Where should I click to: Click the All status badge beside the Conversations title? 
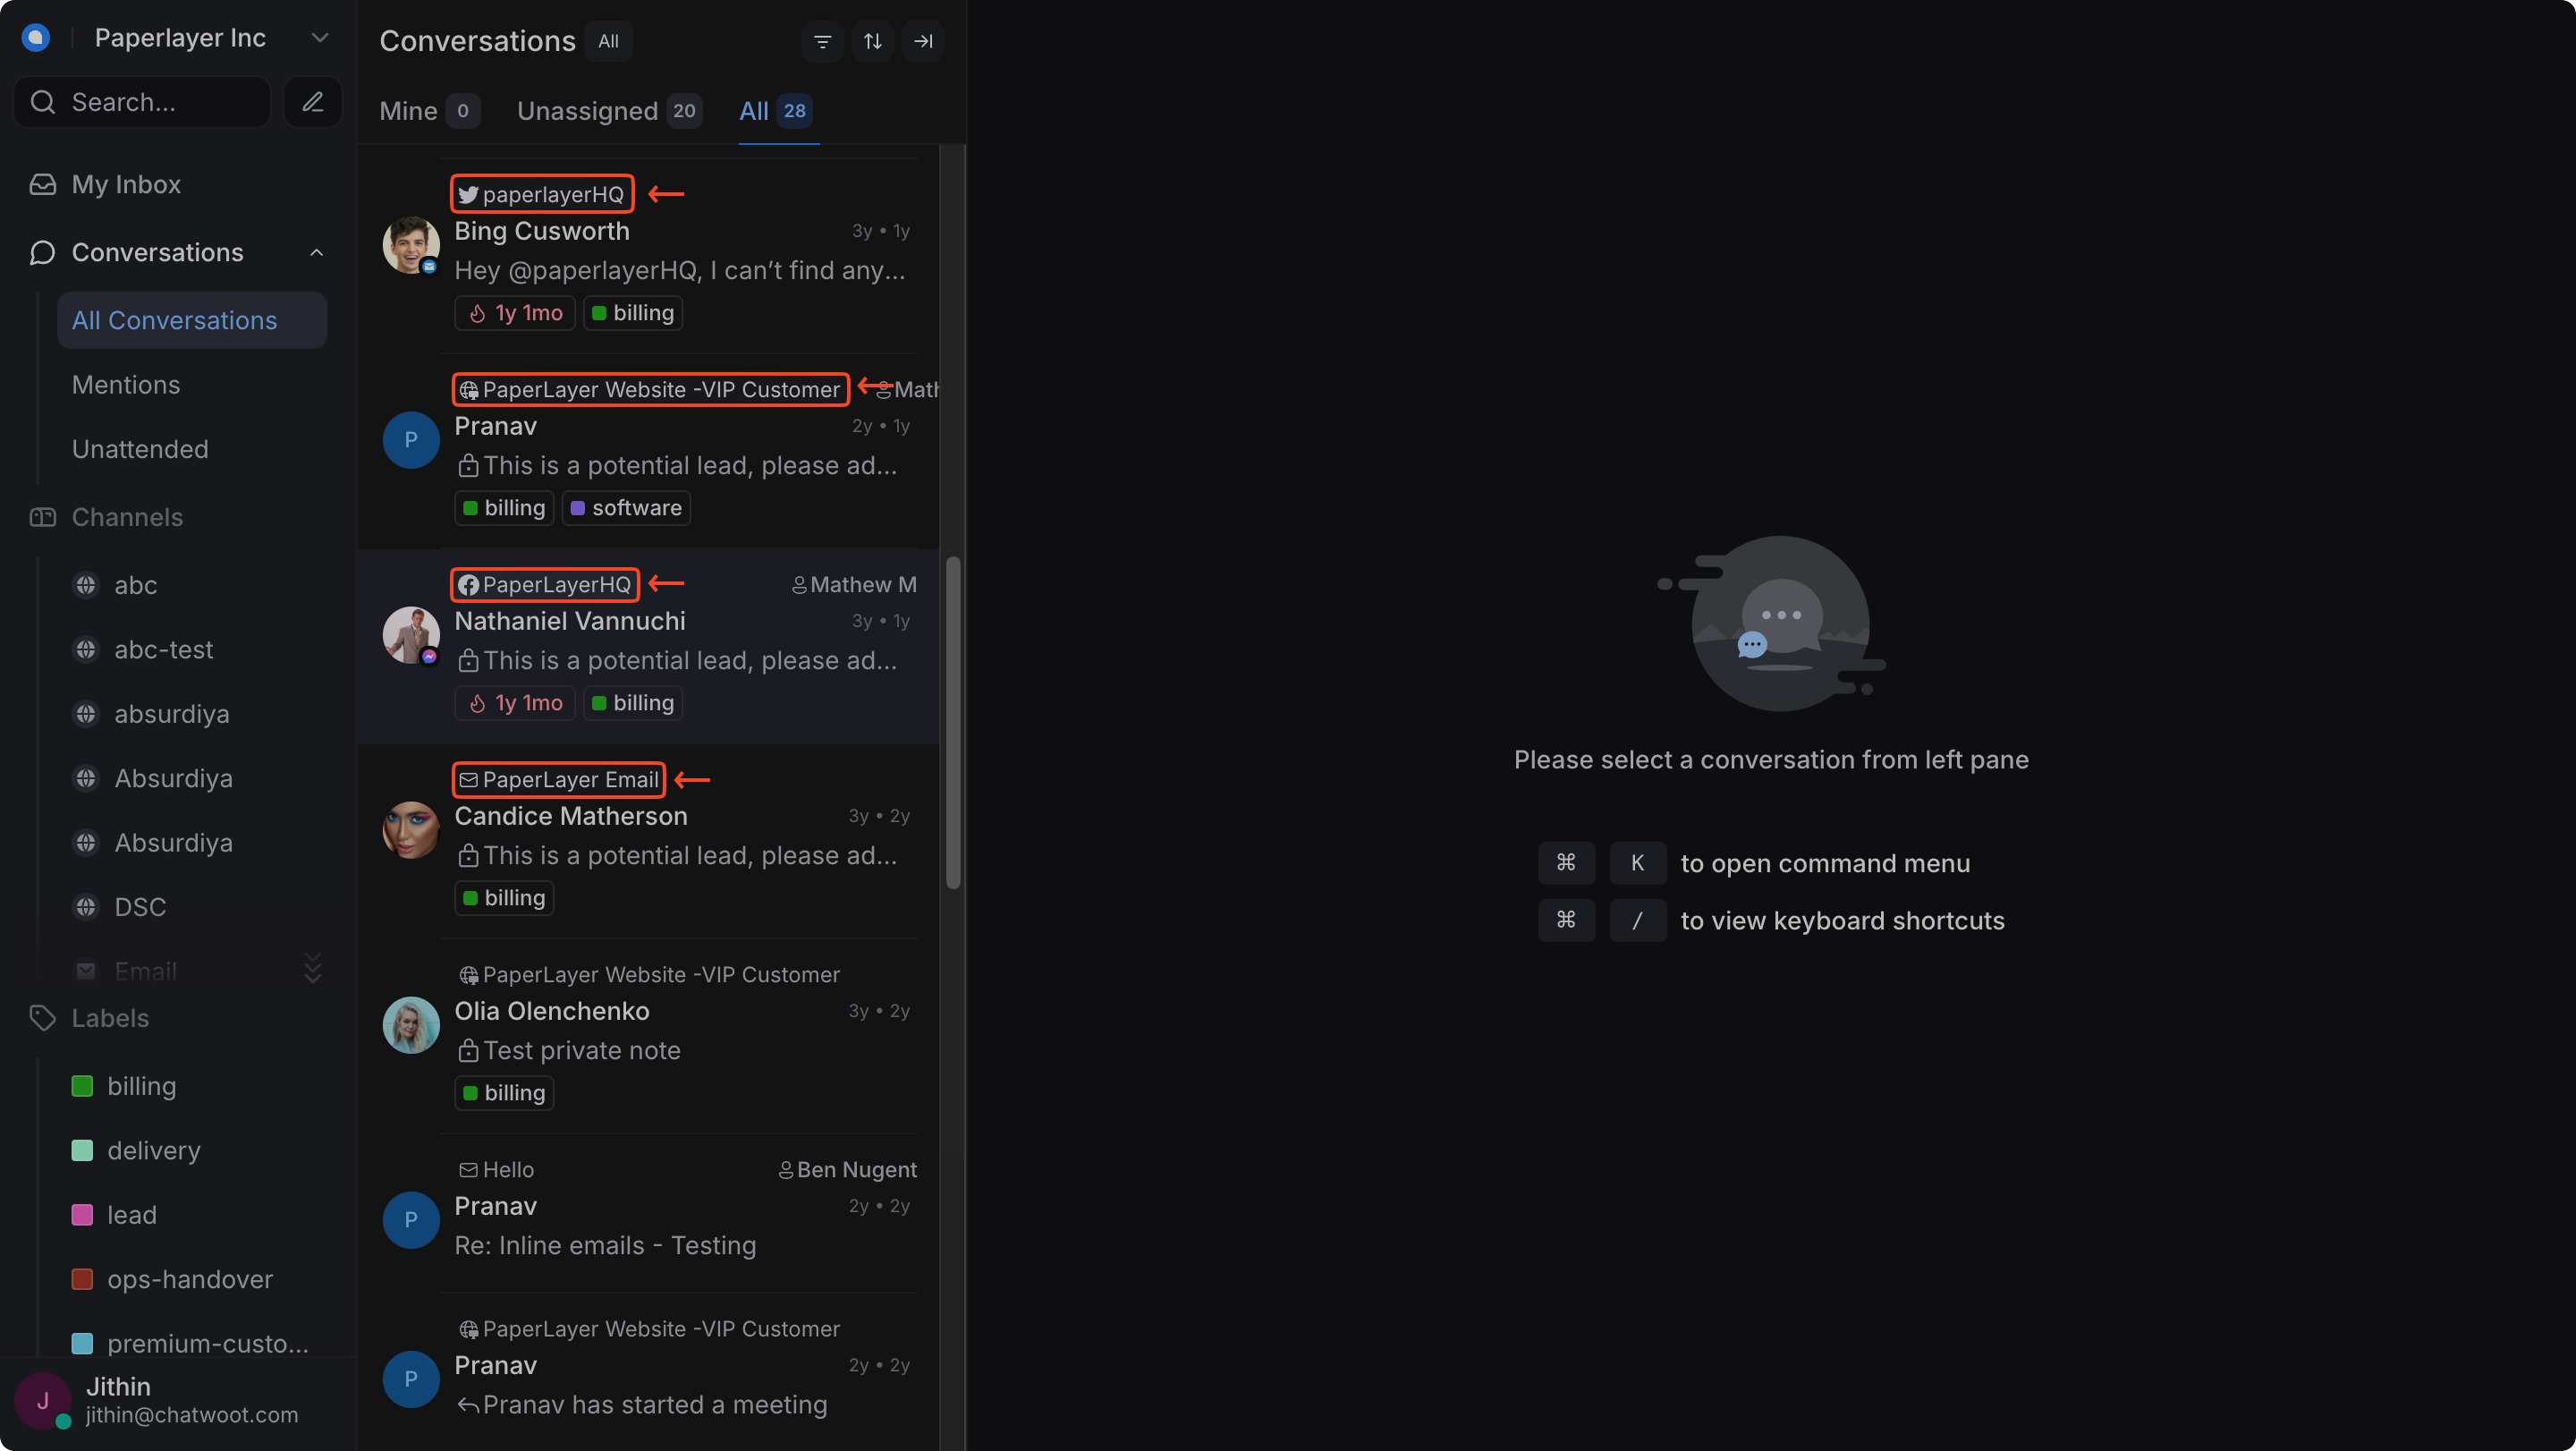[x=608, y=41]
